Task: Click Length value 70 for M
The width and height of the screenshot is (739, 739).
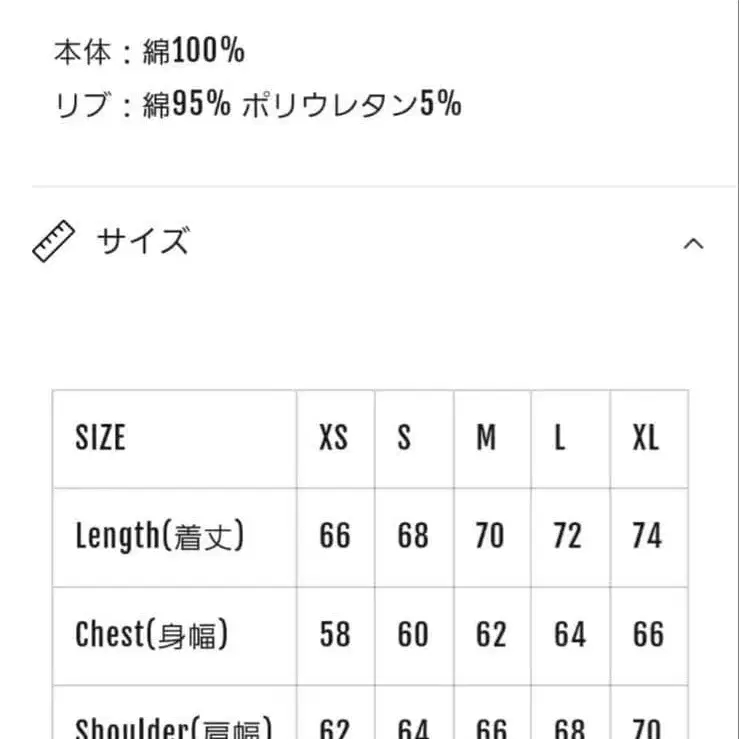Action: point(489,536)
